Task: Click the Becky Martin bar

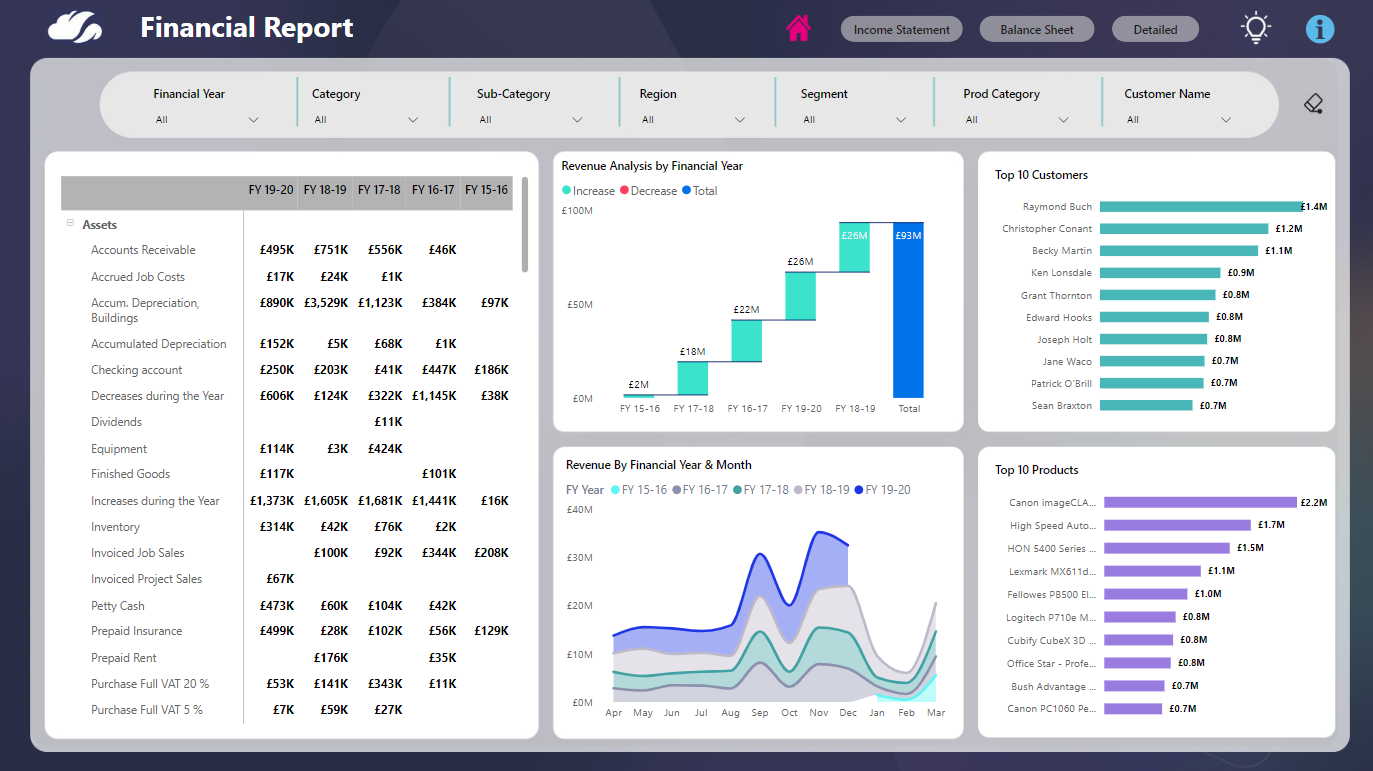Action: point(1179,250)
